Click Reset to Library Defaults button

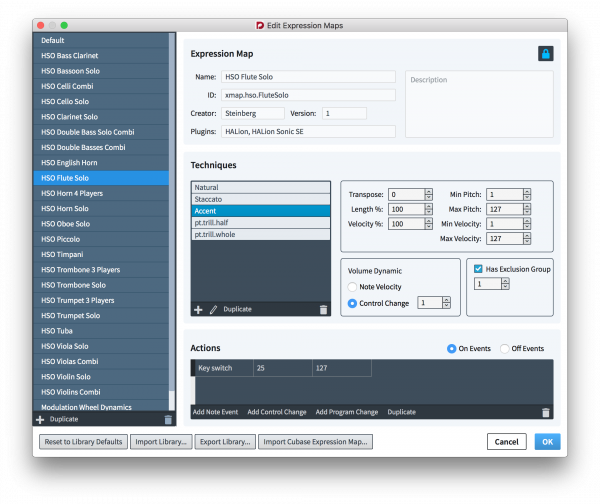point(83,442)
